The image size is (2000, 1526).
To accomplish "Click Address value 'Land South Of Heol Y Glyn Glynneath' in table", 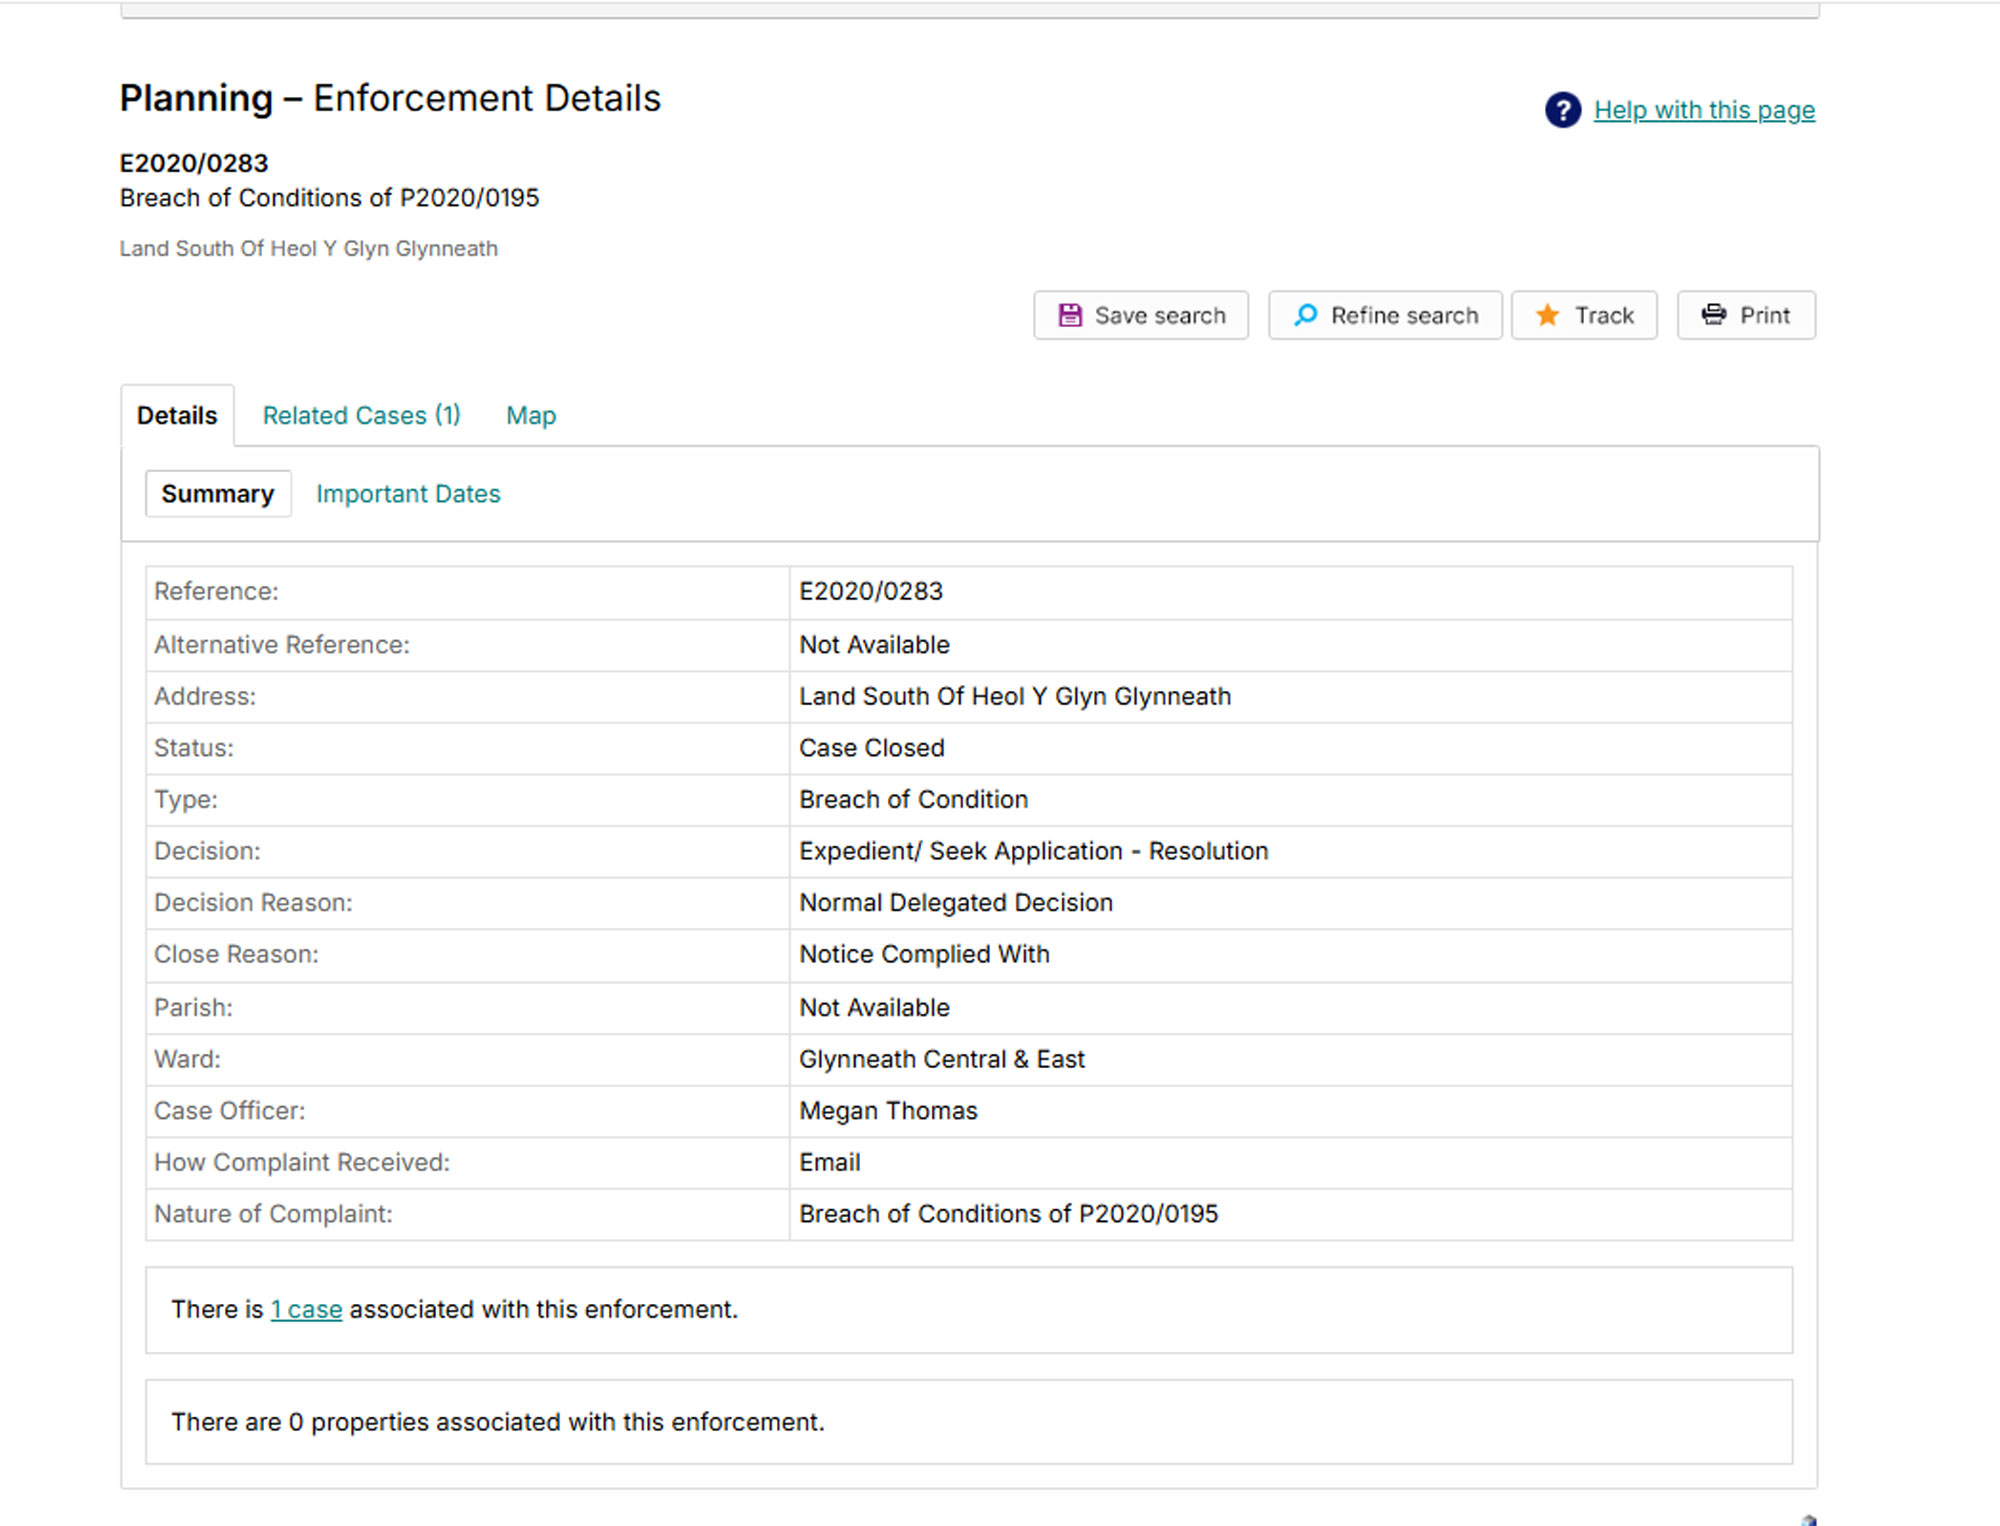I will [1015, 696].
